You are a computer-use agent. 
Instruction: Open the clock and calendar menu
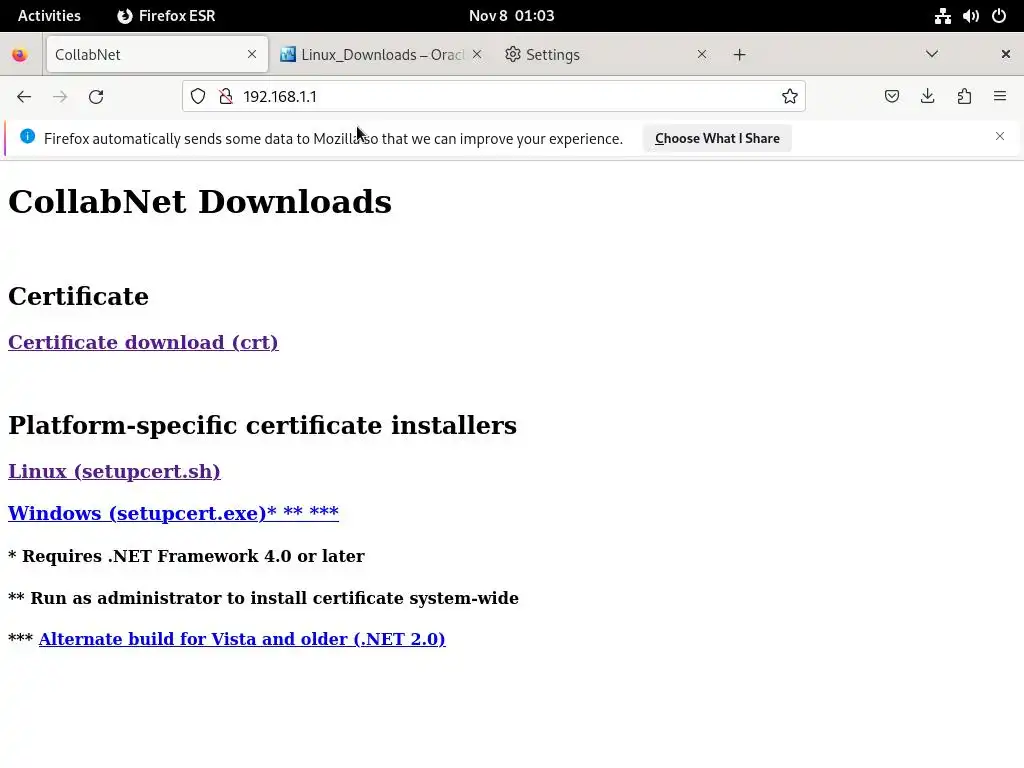tap(511, 16)
